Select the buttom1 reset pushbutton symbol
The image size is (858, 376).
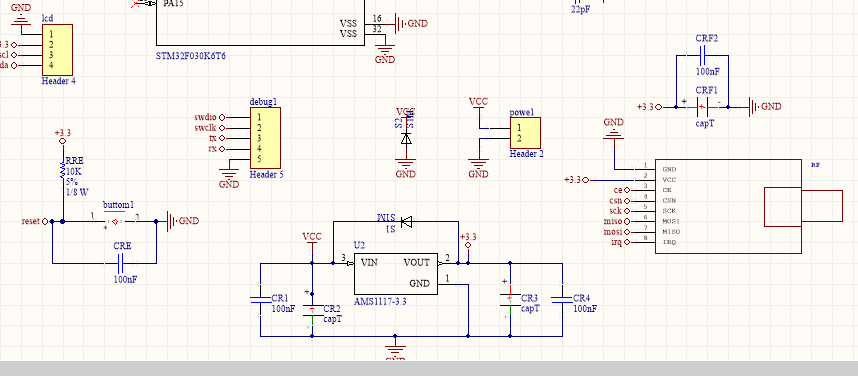coord(115,221)
